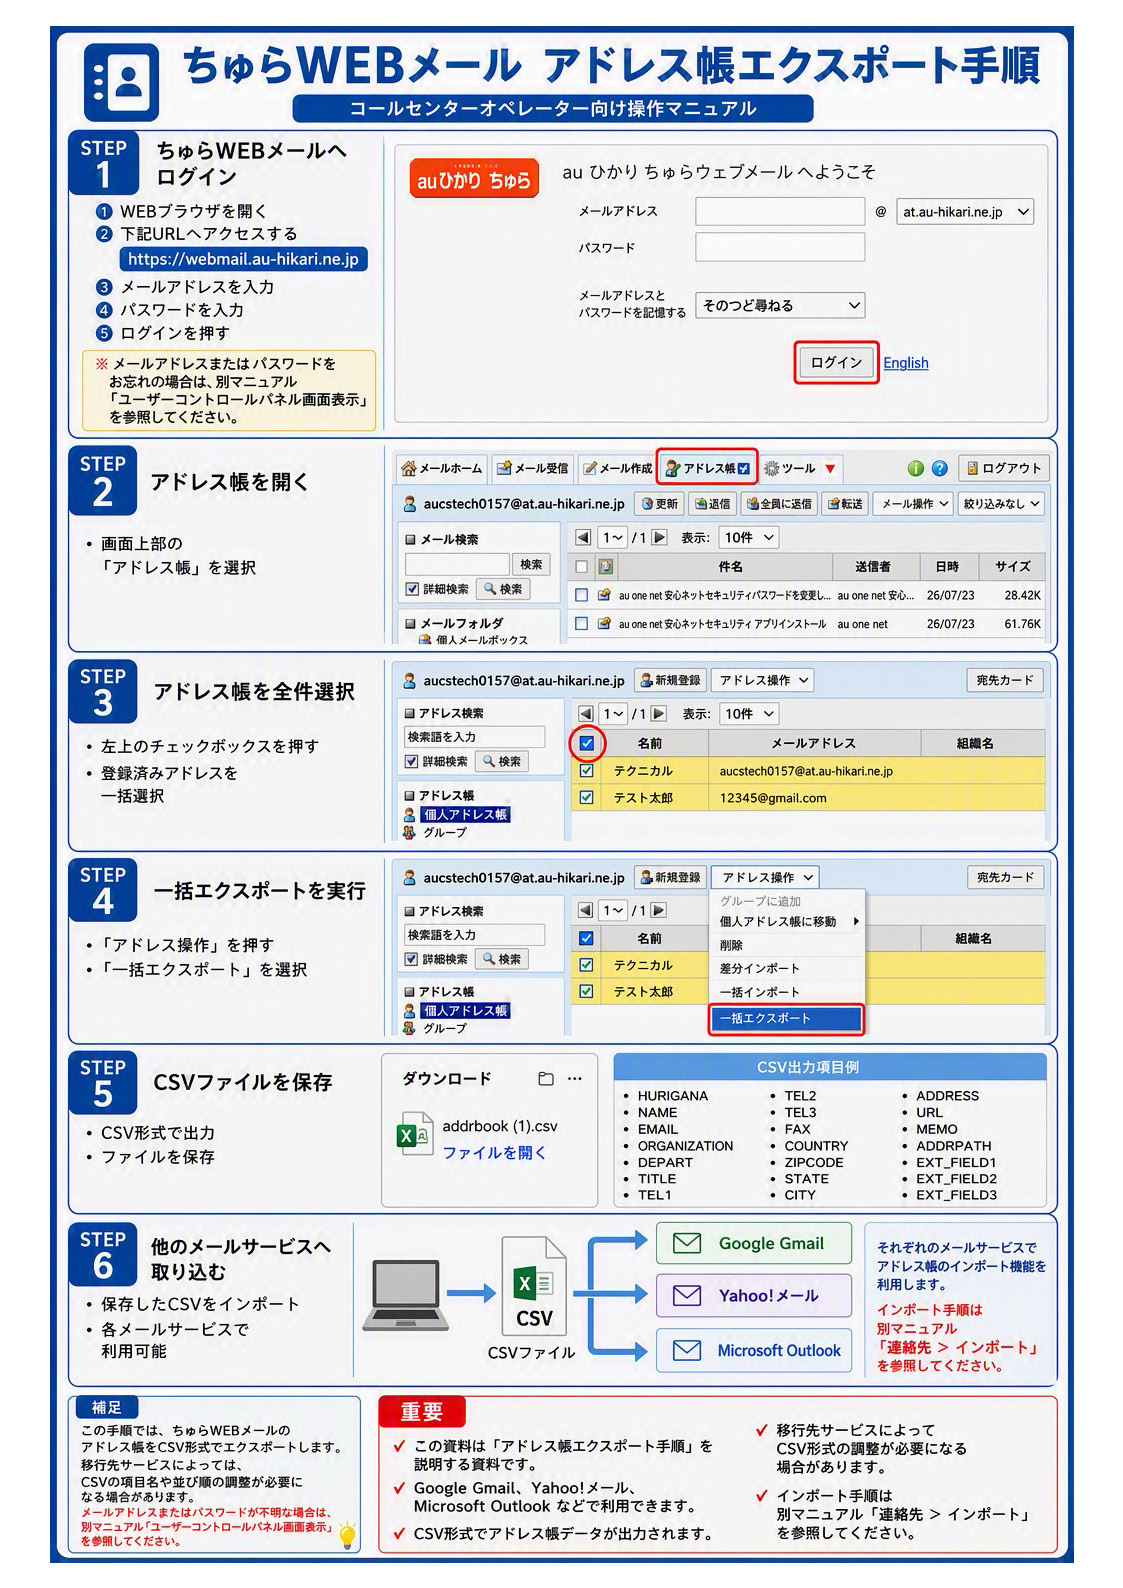The image size is (1123, 1588).
Task: Click the 返信 reply button
Action: pos(713,504)
